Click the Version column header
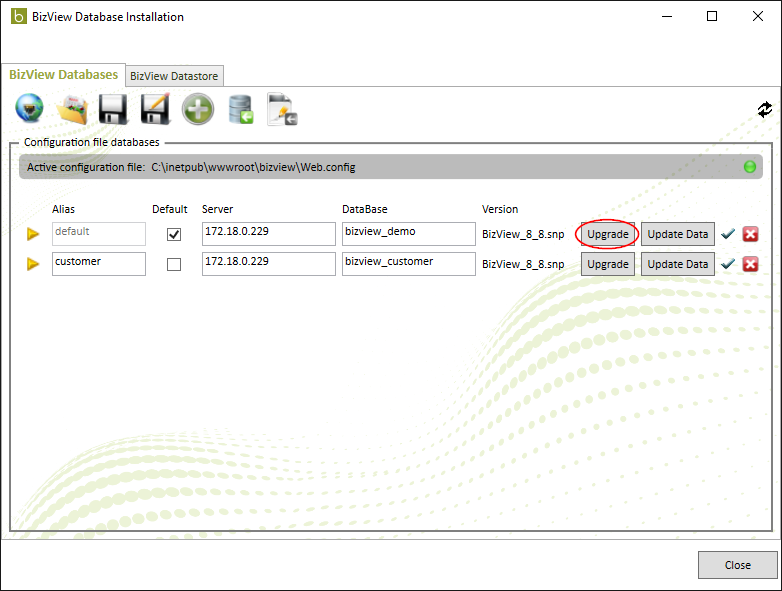Image resolution: width=782 pixels, height=591 pixels. click(500, 209)
